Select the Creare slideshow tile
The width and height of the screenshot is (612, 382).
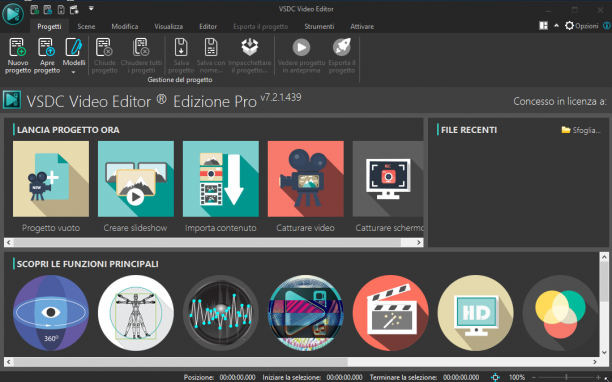click(x=135, y=179)
